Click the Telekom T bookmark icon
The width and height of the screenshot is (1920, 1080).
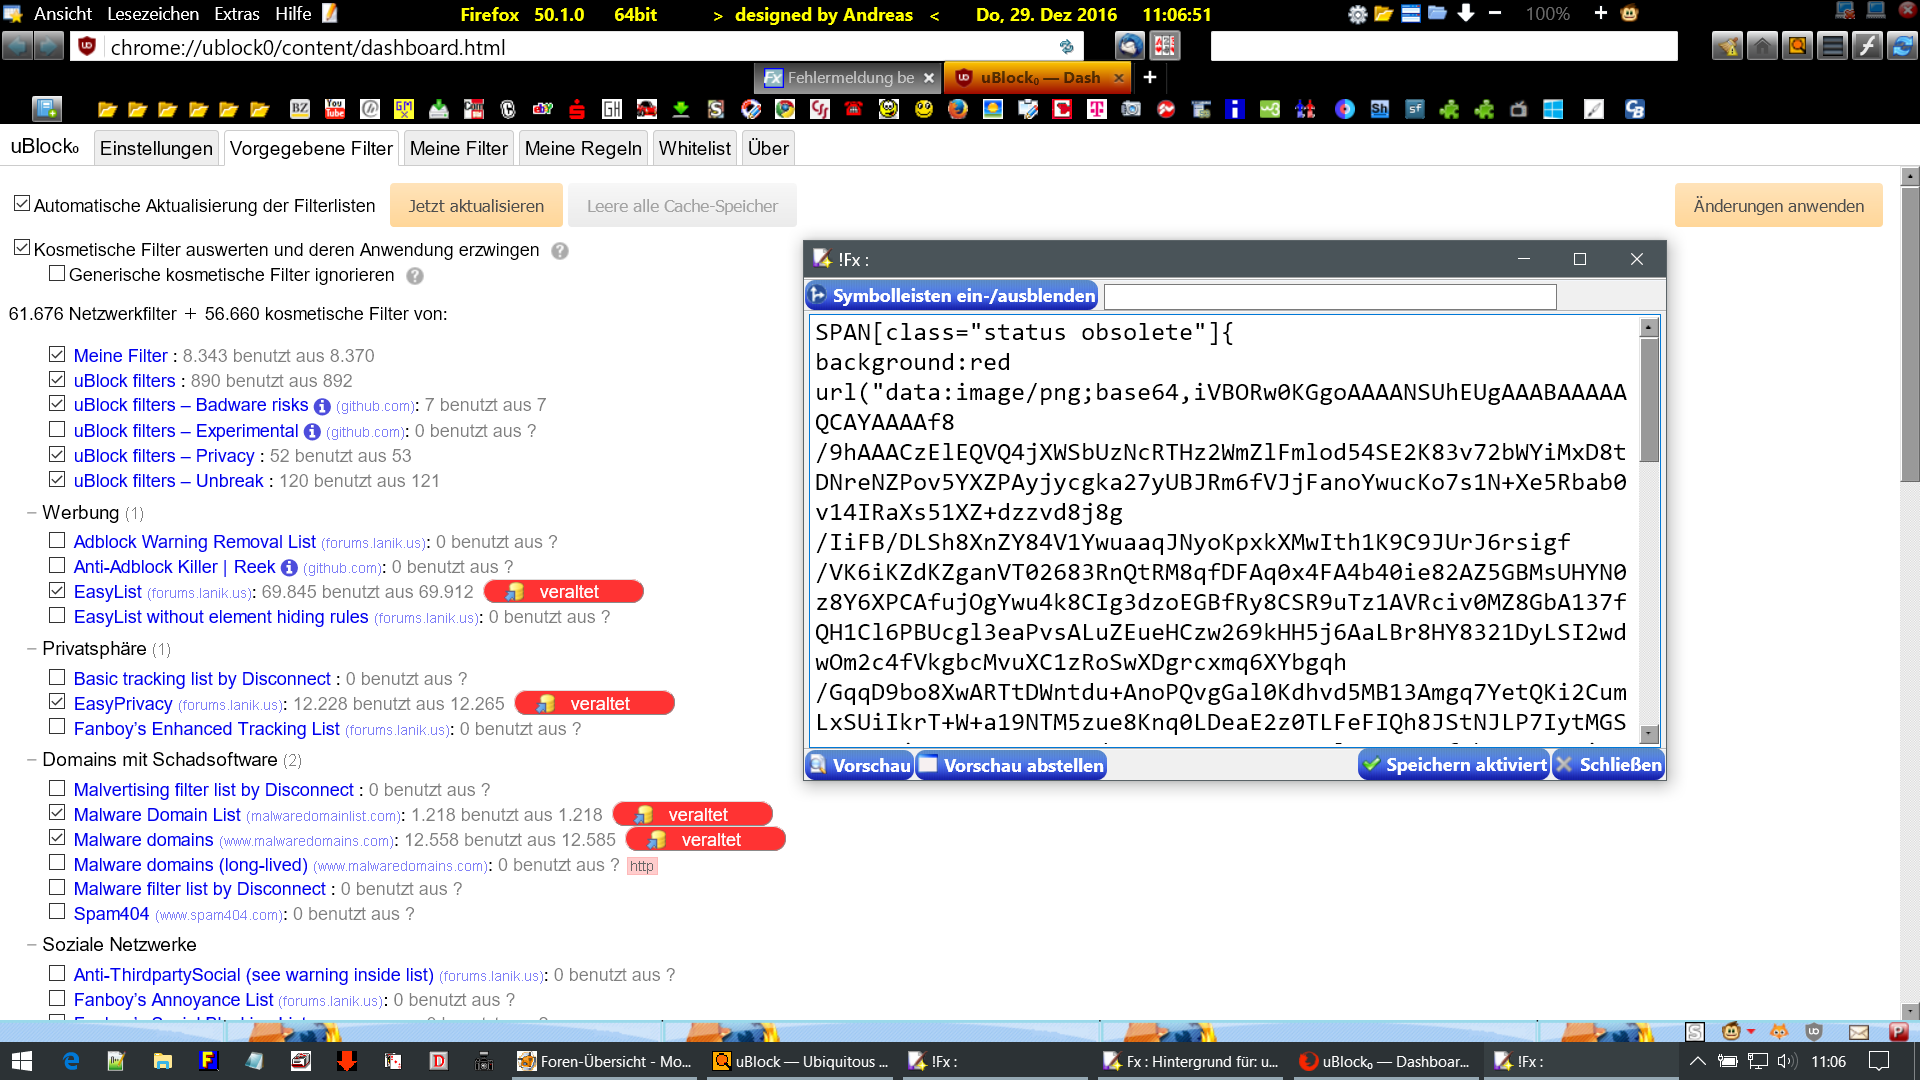(x=1097, y=109)
